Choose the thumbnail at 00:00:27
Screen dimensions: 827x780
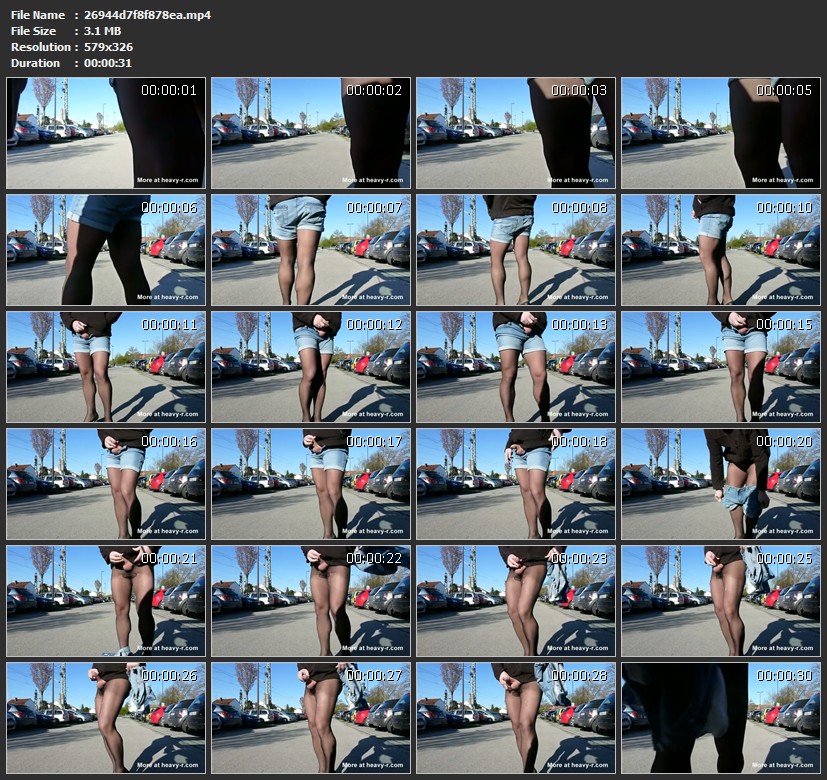[311, 718]
